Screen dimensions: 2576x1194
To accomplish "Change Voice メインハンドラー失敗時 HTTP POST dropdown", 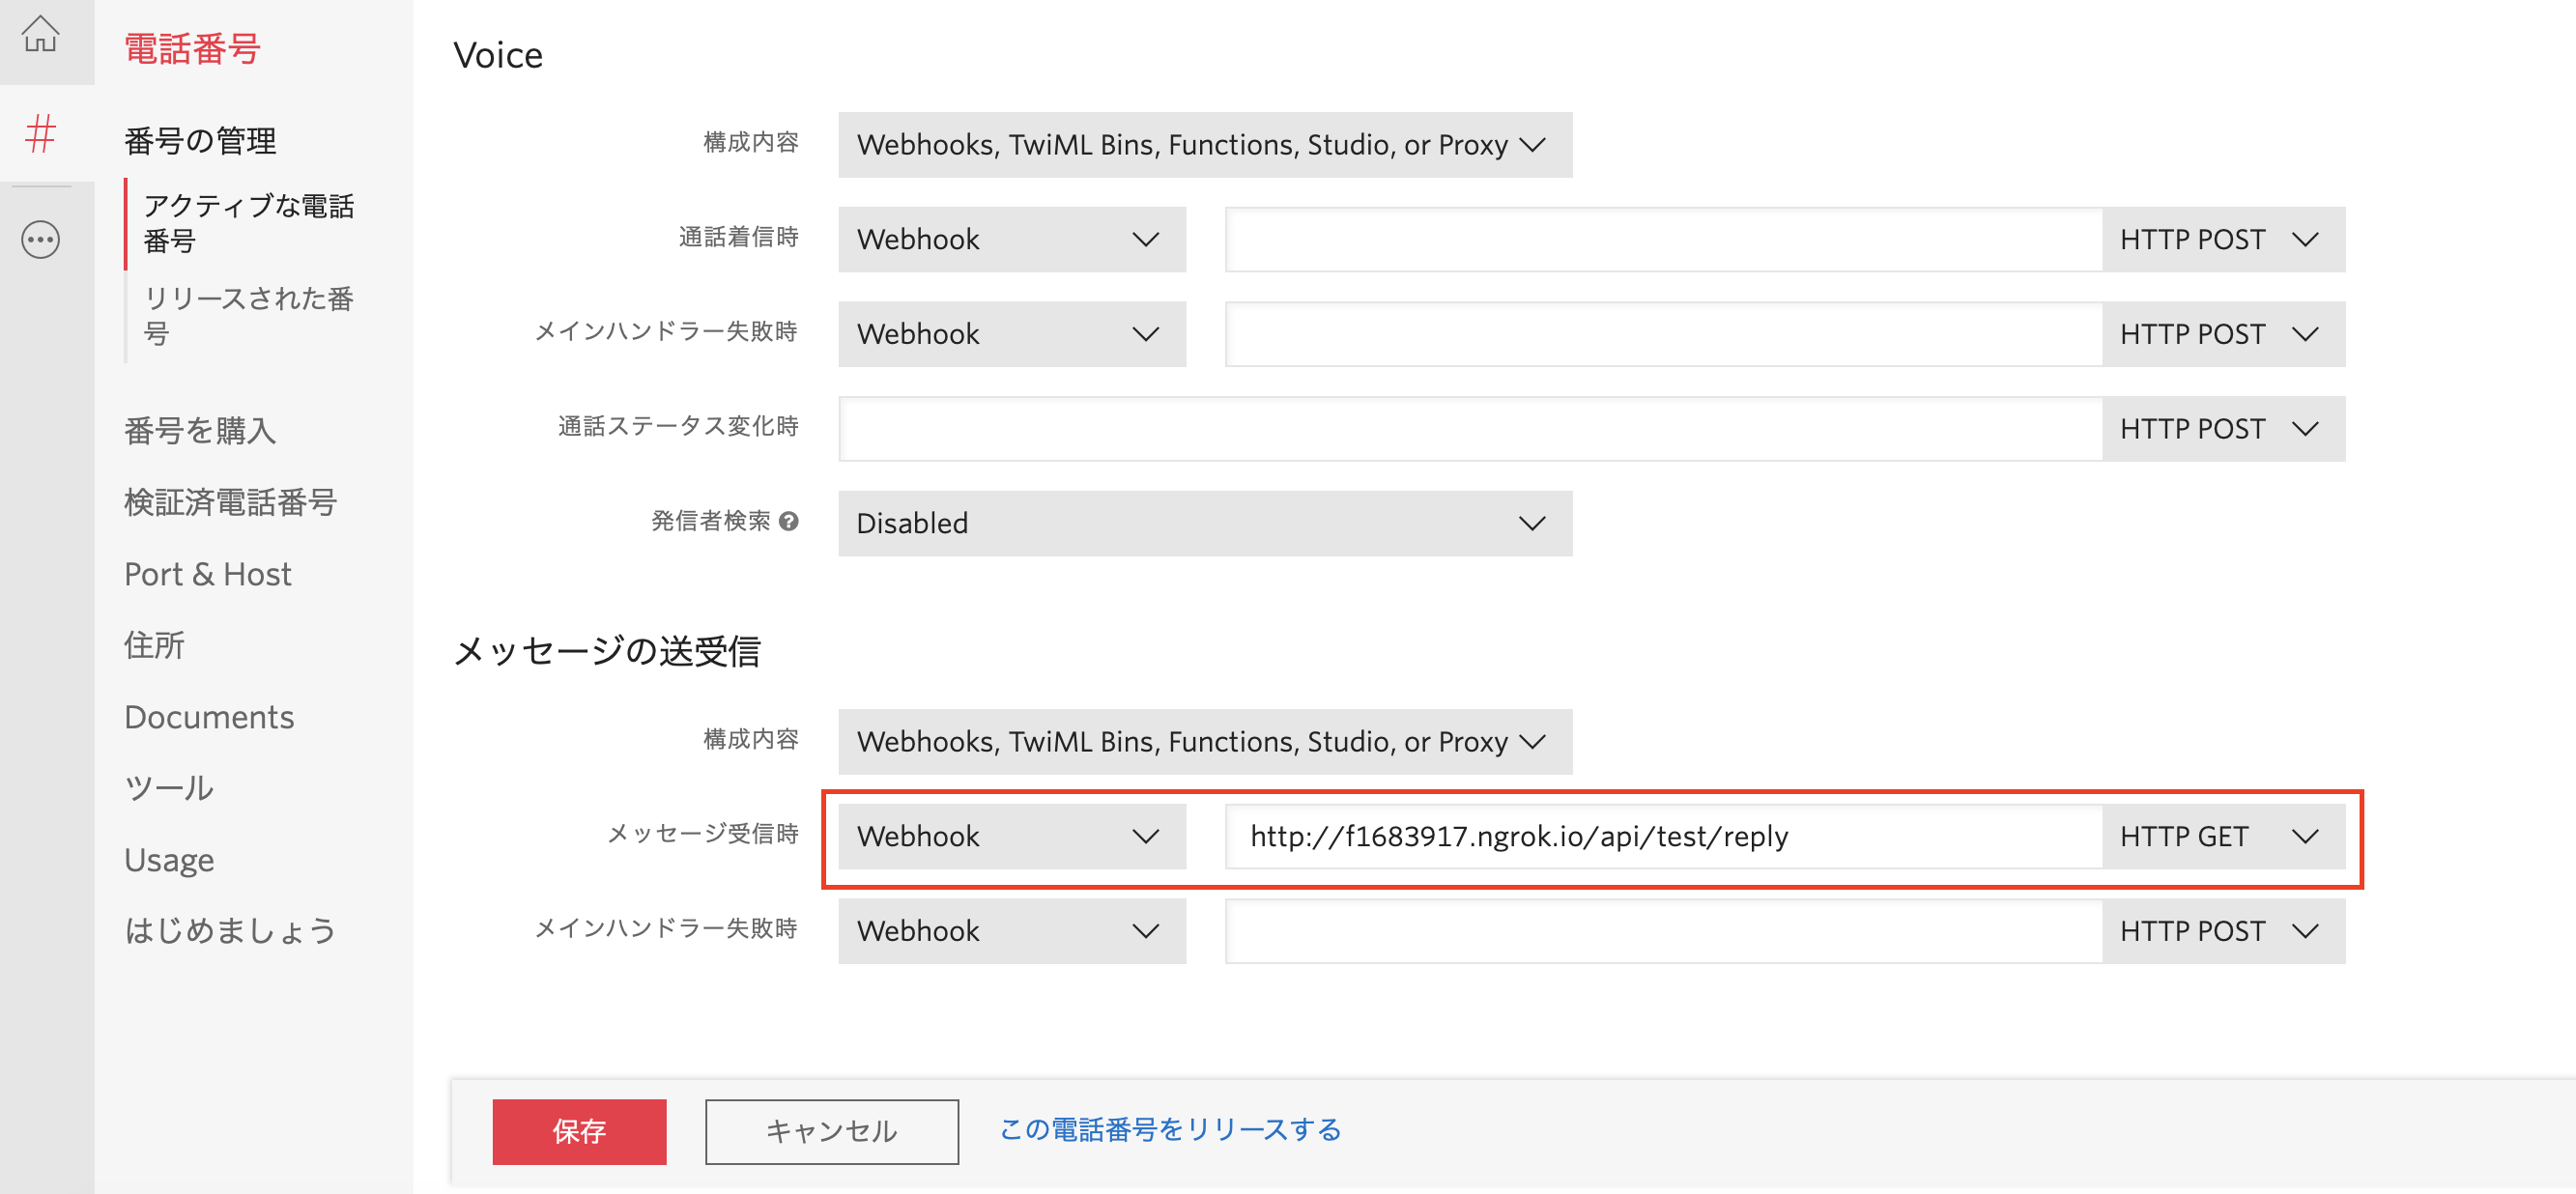I will 2223,334.
